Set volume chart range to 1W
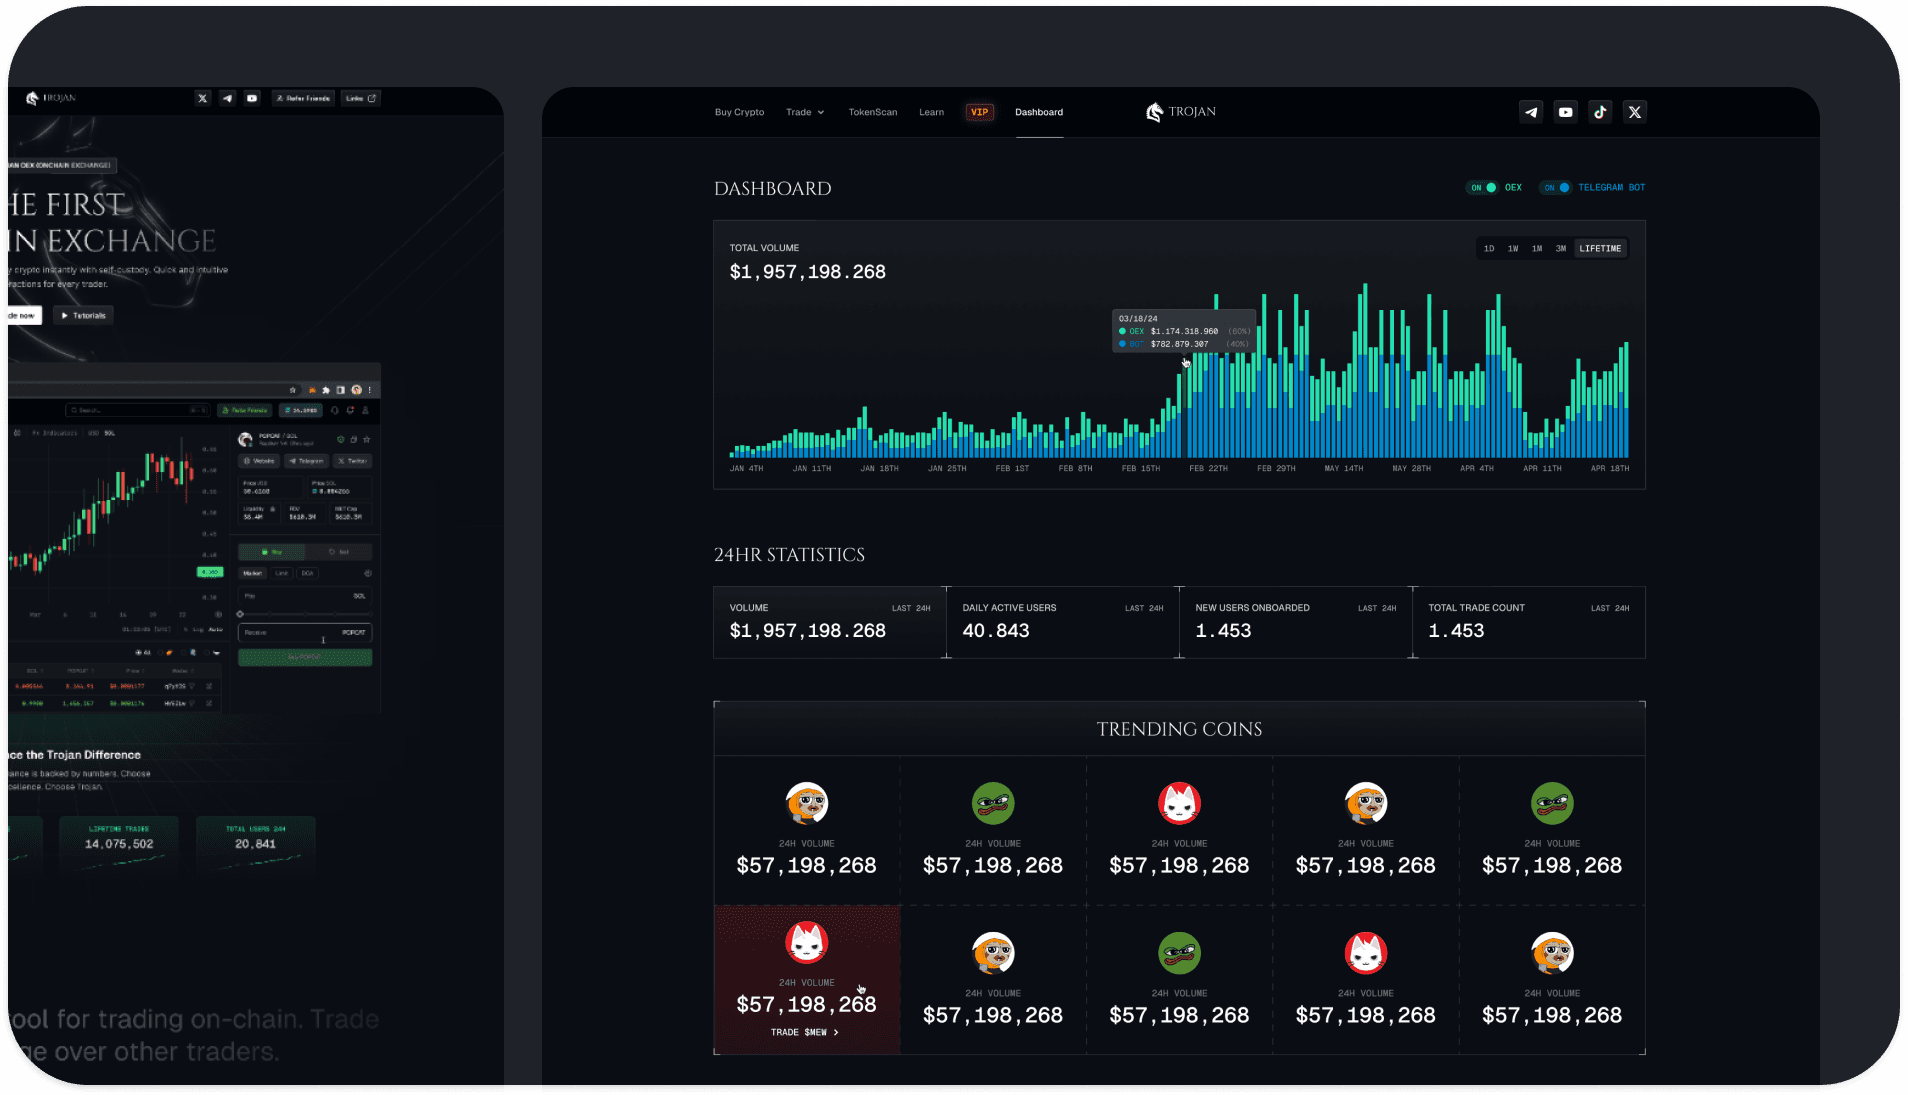Screen dimensions: 1908x1095 (x=1513, y=249)
